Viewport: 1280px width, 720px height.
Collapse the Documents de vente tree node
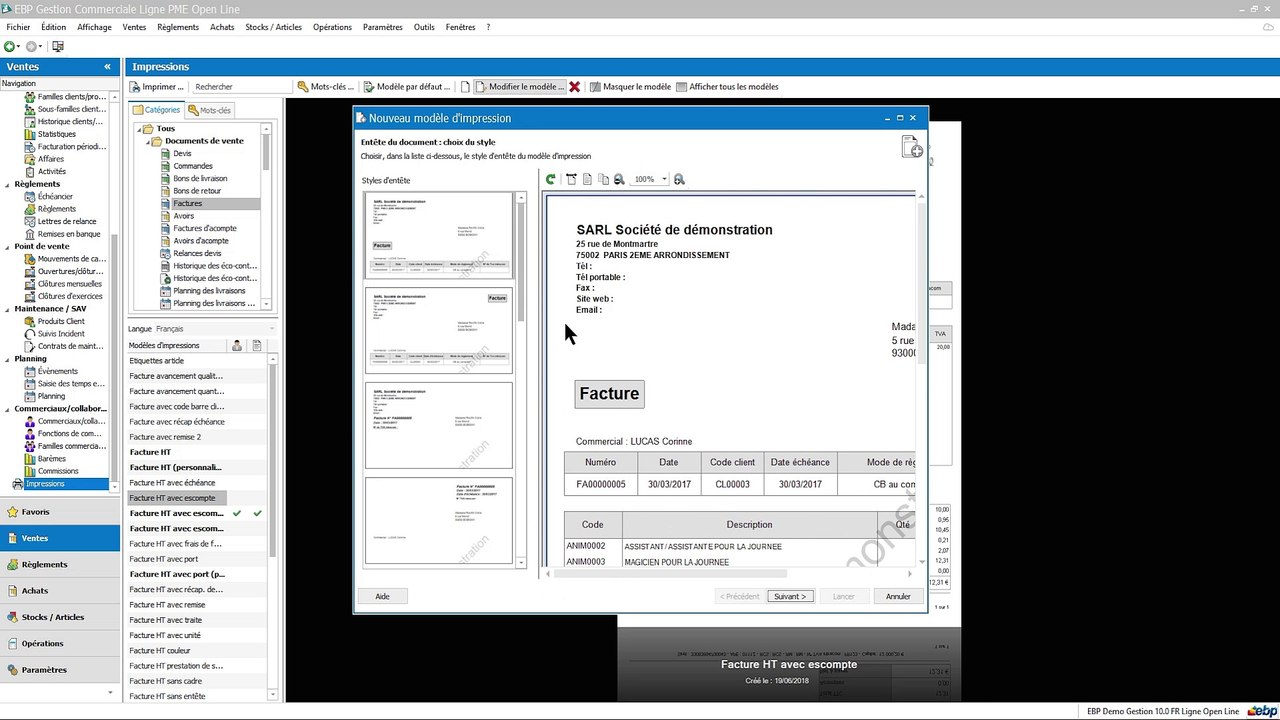(x=147, y=141)
